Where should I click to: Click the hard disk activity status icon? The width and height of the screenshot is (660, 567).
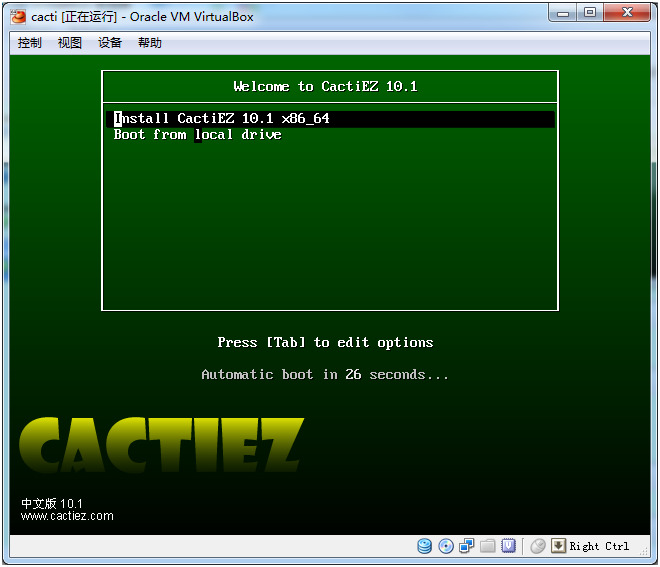pyautogui.click(x=424, y=546)
